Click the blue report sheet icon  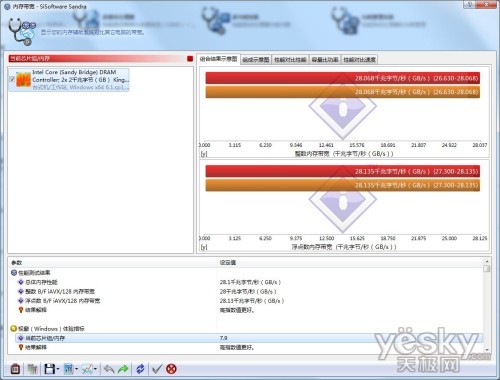pyautogui.click(x=68, y=369)
